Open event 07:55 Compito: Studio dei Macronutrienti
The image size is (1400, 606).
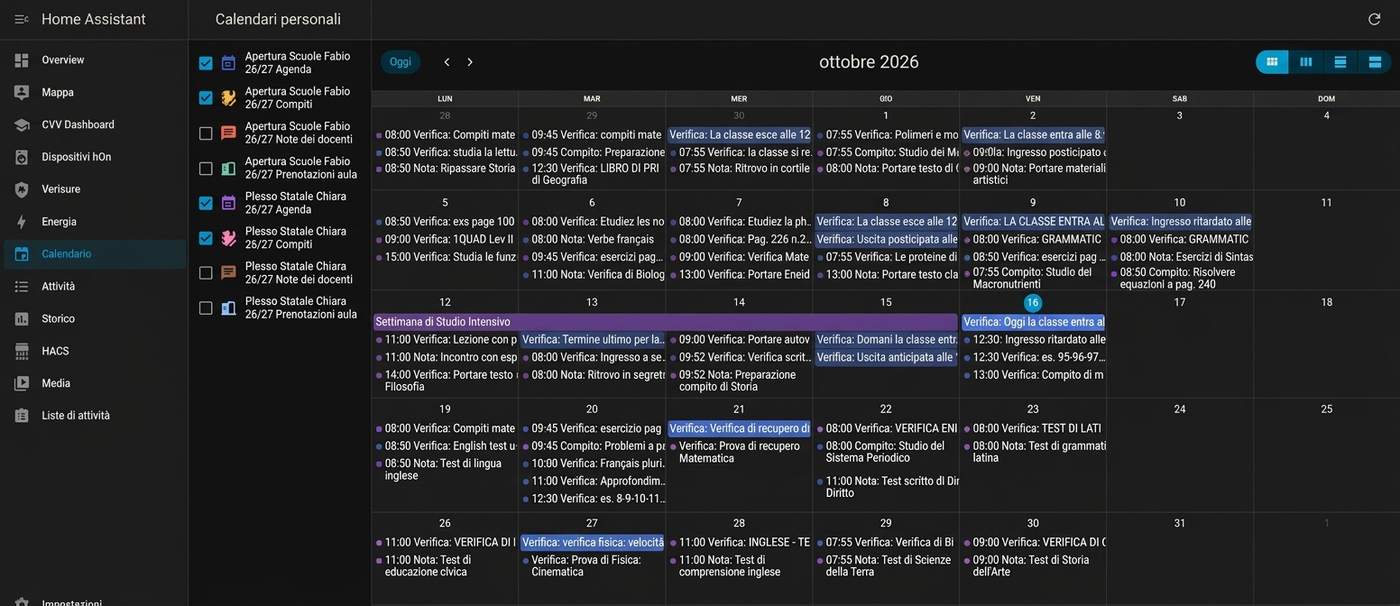coord(1033,278)
